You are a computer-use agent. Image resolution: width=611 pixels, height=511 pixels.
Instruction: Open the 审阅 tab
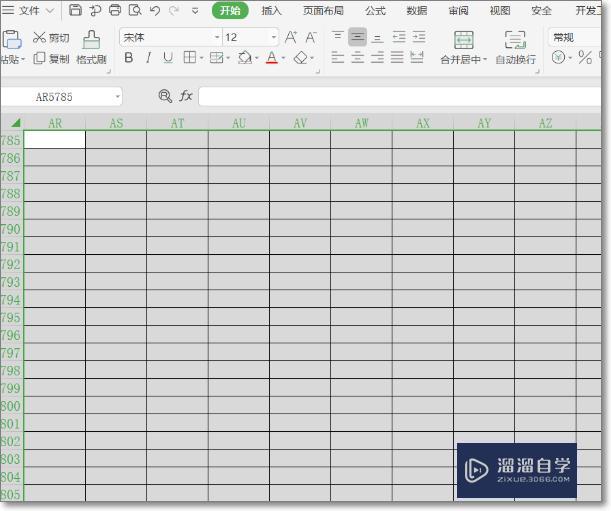point(459,11)
